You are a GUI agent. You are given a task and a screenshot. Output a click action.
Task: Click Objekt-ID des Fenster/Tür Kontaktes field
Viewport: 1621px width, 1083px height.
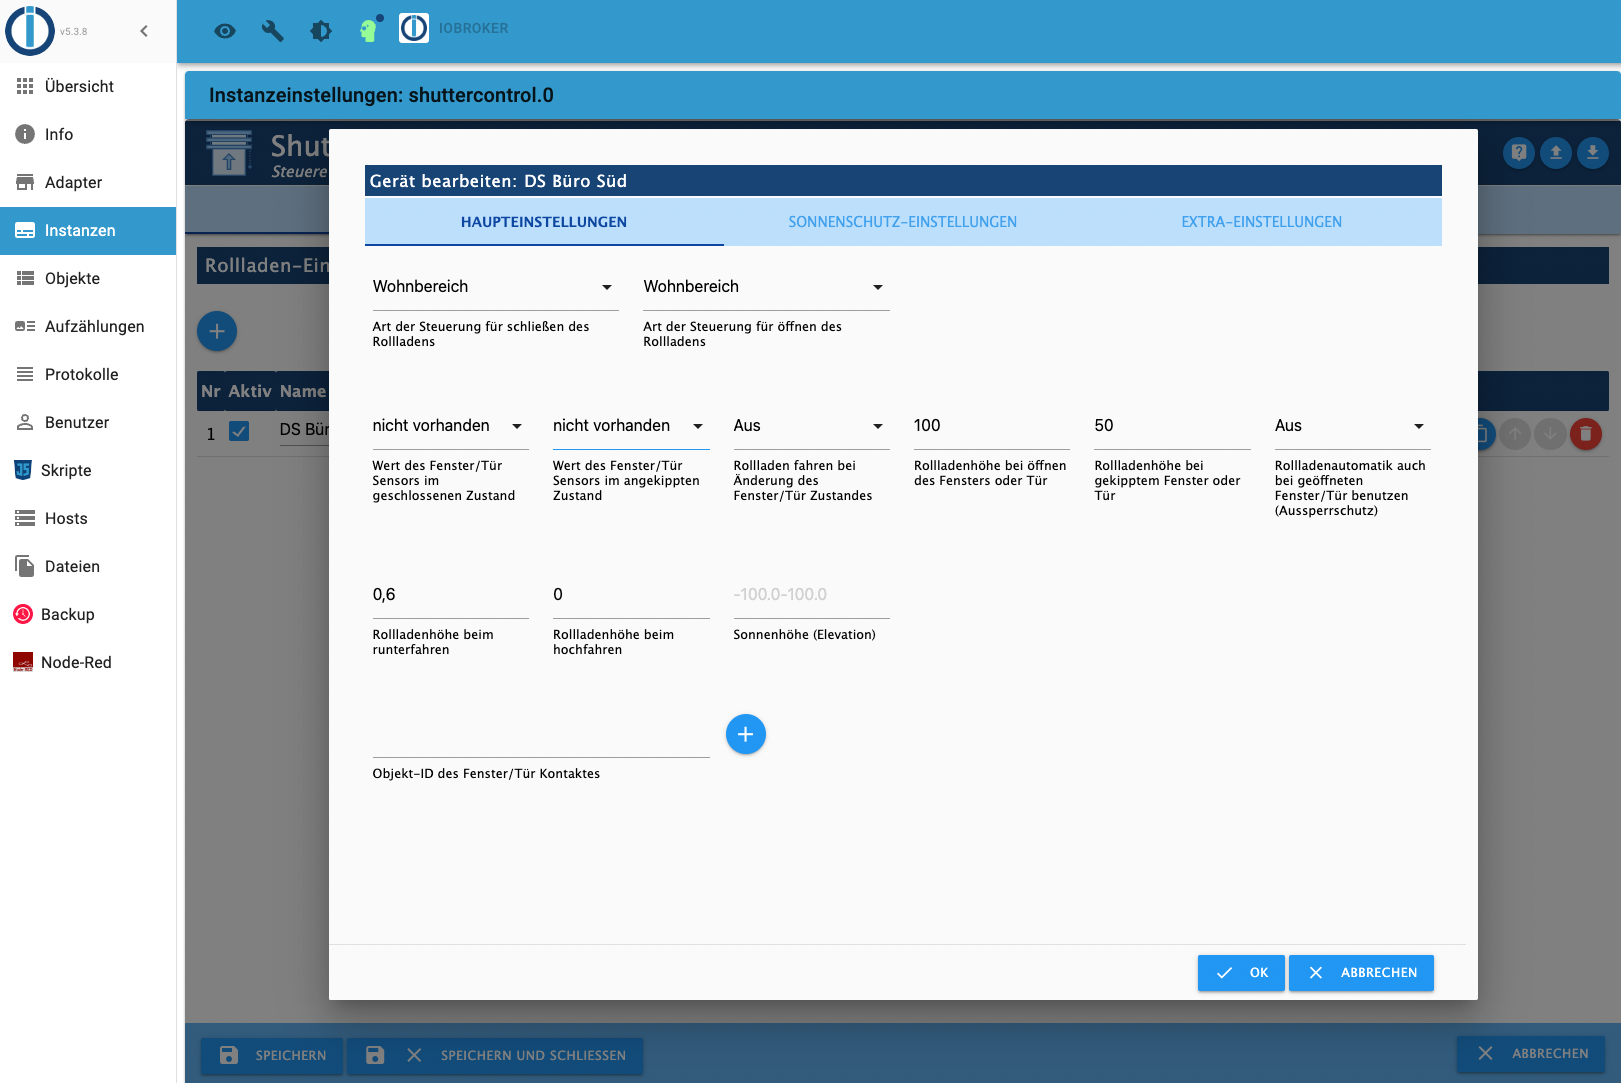coord(541,737)
